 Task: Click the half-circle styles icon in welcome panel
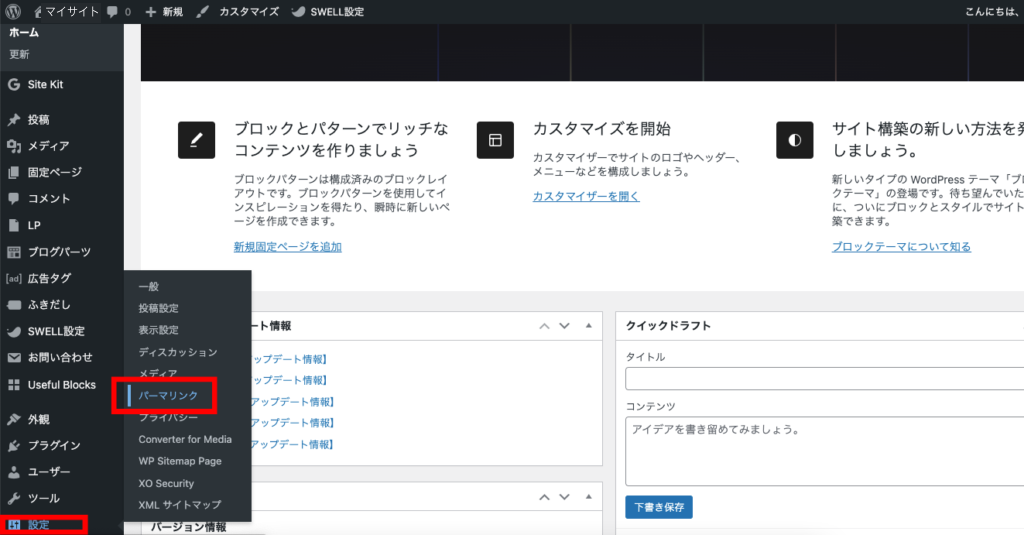(x=795, y=140)
